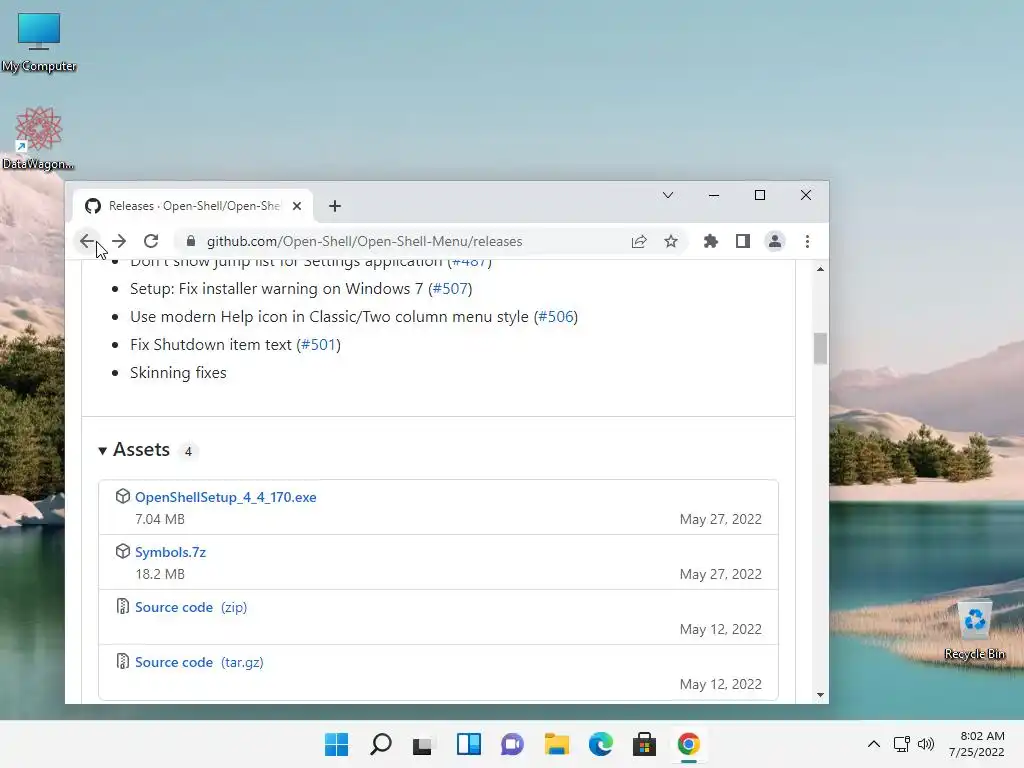
Task: Open the Chrome extensions puzzle icon
Action: [x=711, y=241]
